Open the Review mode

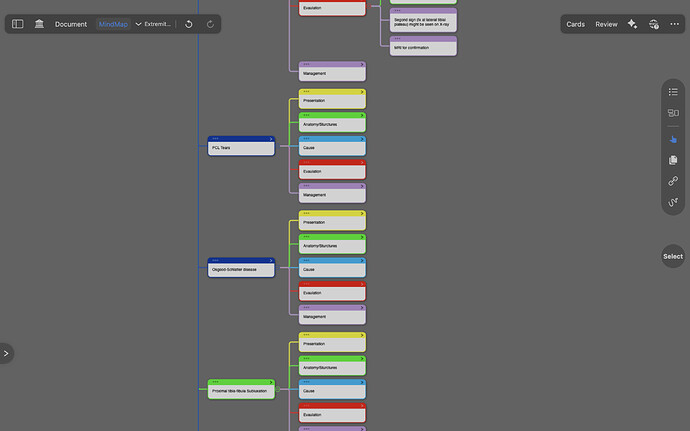[x=606, y=24]
